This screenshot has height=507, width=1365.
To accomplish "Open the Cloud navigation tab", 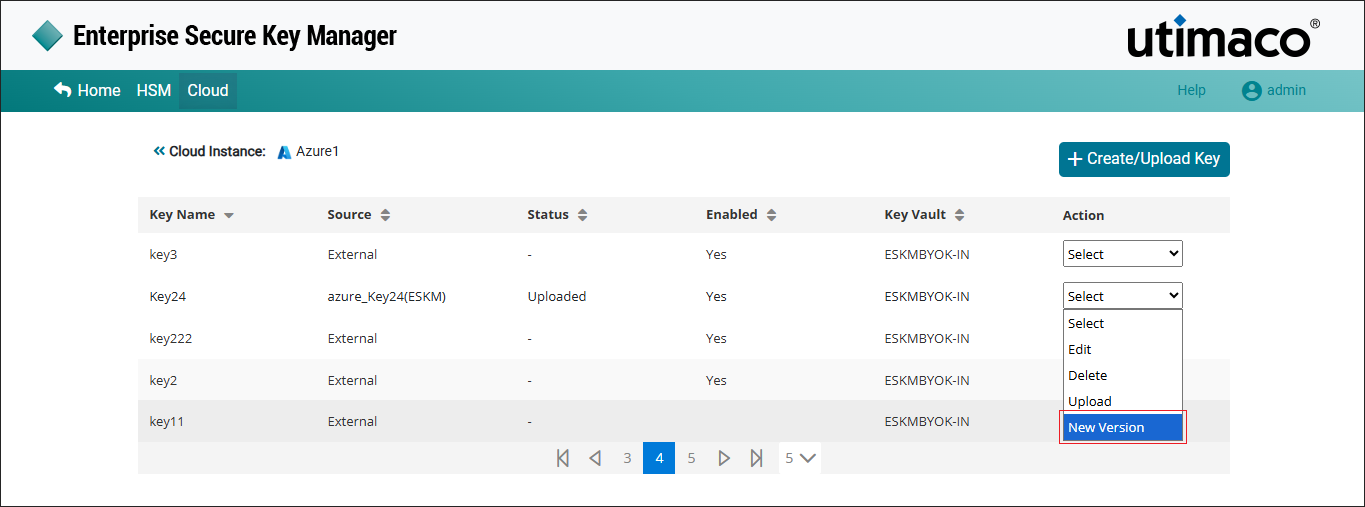I will pyautogui.click(x=208, y=90).
